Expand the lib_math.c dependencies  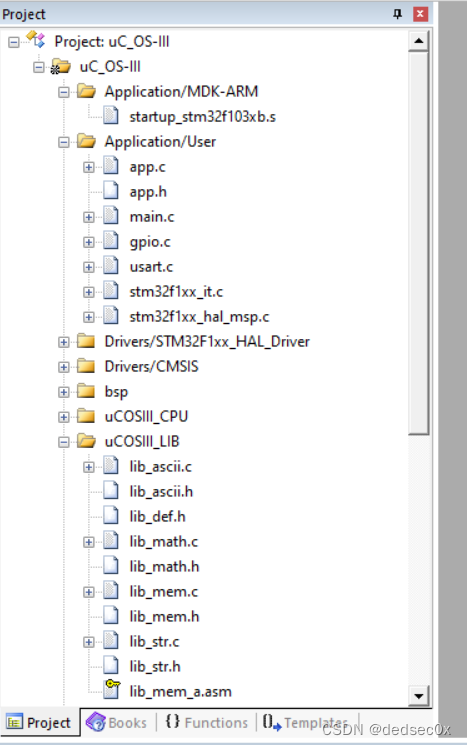pos(89,542)
